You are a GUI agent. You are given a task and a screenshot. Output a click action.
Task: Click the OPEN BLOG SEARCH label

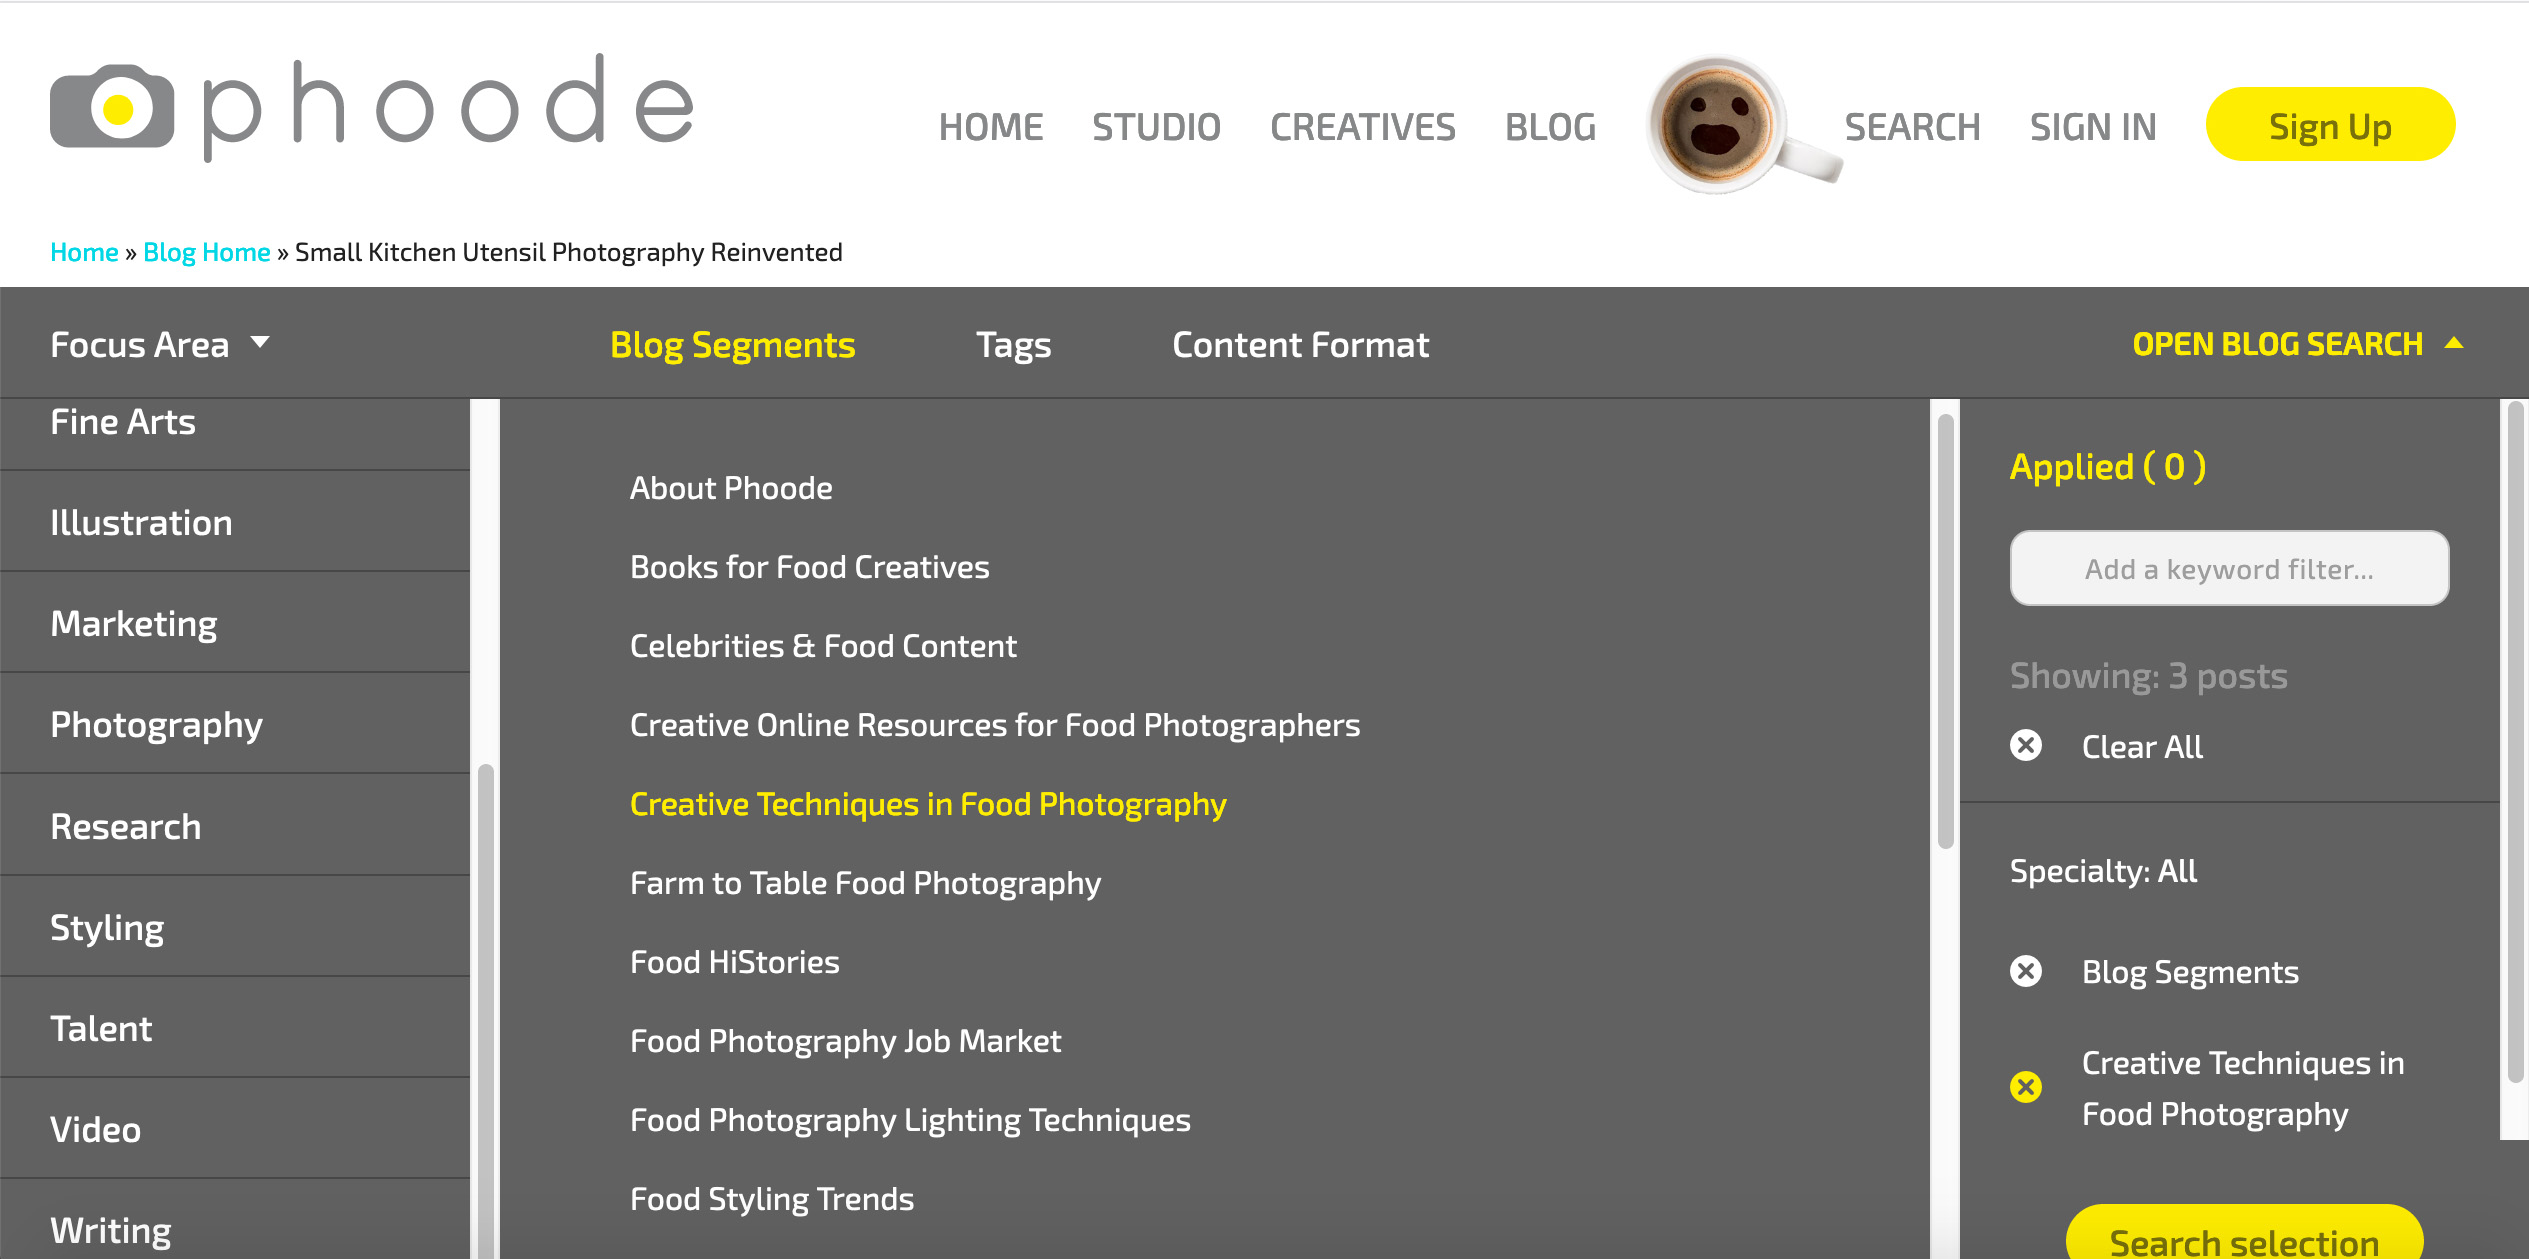(2277, 344)
